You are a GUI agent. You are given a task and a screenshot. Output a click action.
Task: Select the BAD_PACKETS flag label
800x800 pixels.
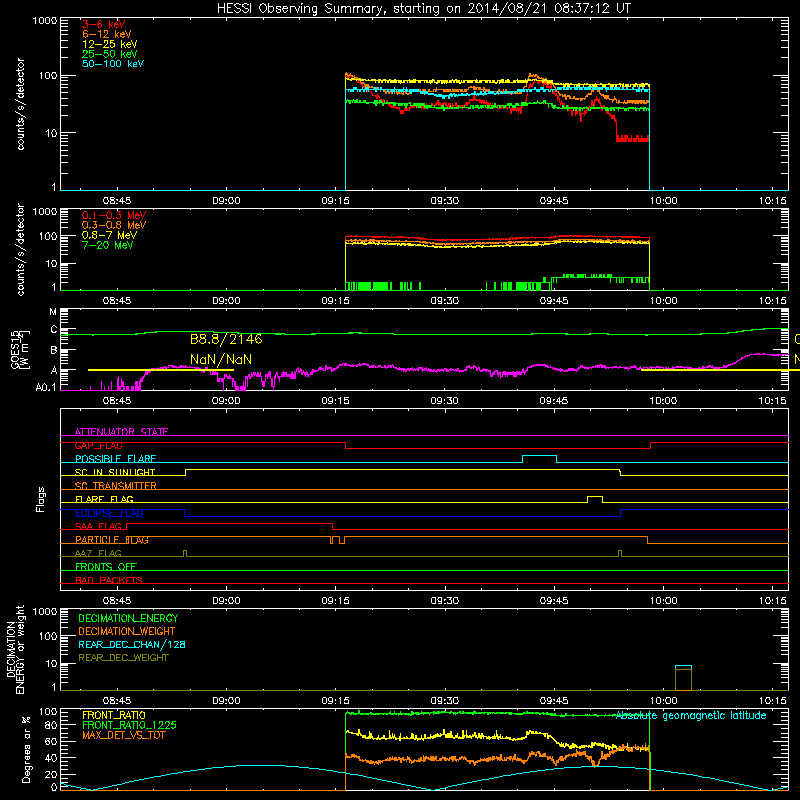(x=109, y=580)
